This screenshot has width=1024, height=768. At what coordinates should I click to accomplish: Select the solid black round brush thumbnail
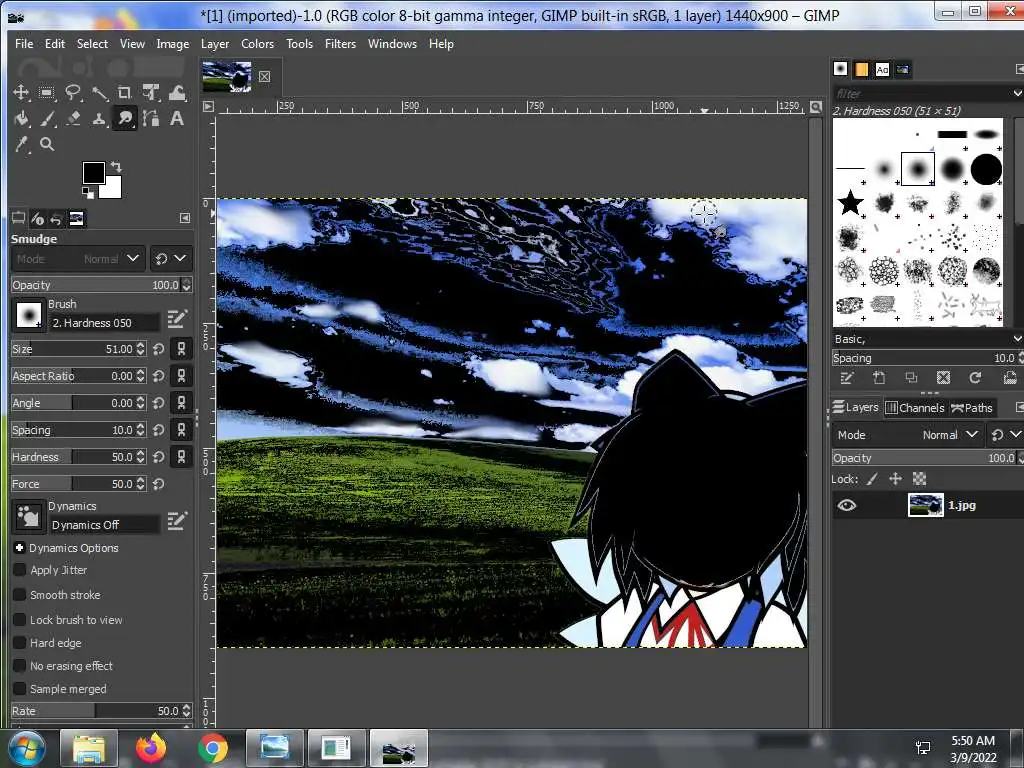(x=985, y=170)
